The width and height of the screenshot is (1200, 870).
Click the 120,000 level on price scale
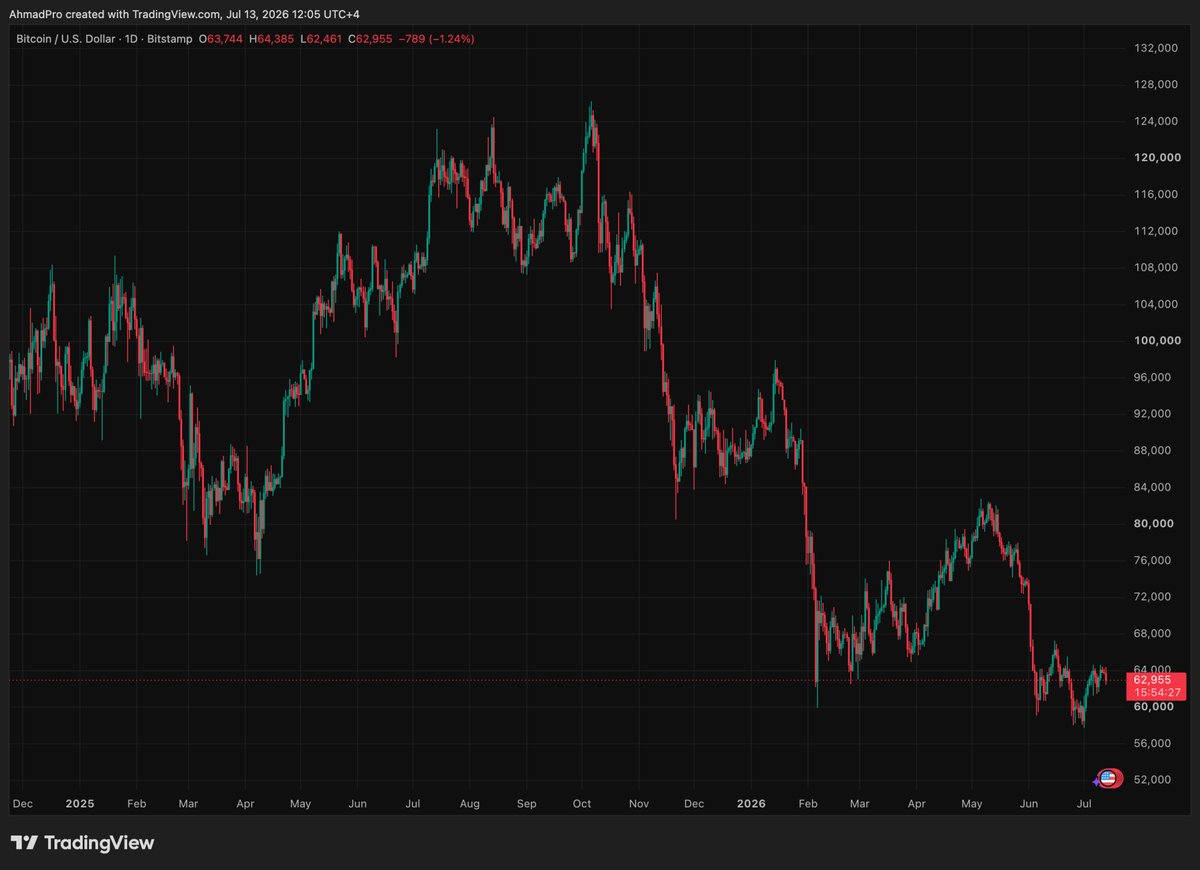[1158, 157]
